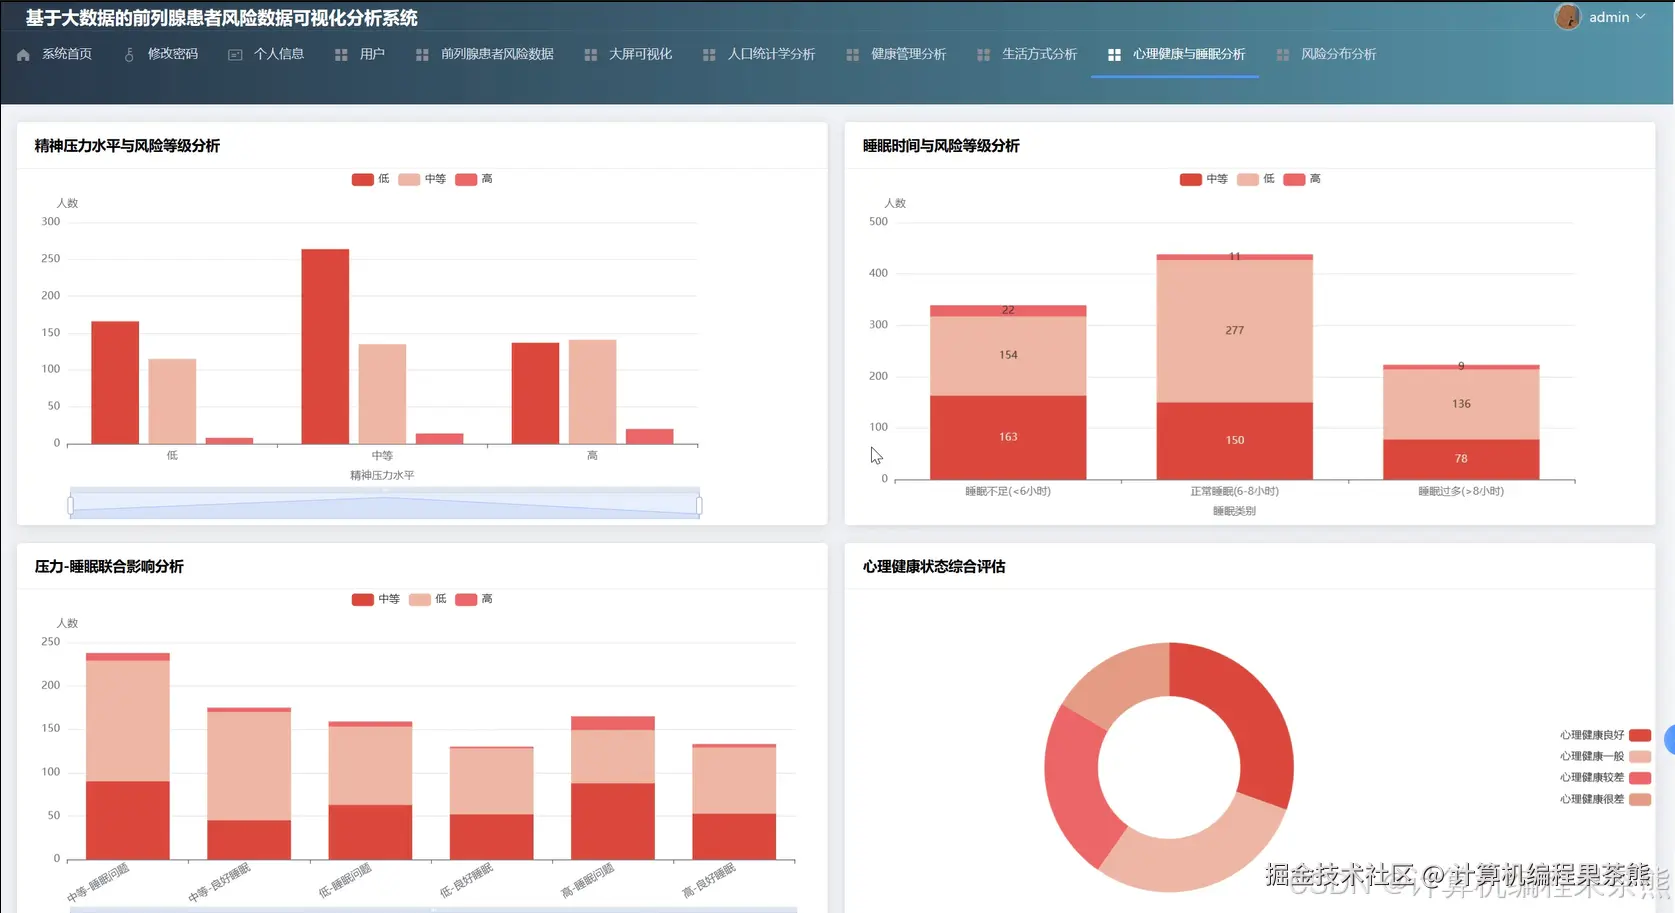The width and height of the screenshot is (1675, 913).
Task: Expand the admin dropdown arrow
Action: (x=1640, y=17)
